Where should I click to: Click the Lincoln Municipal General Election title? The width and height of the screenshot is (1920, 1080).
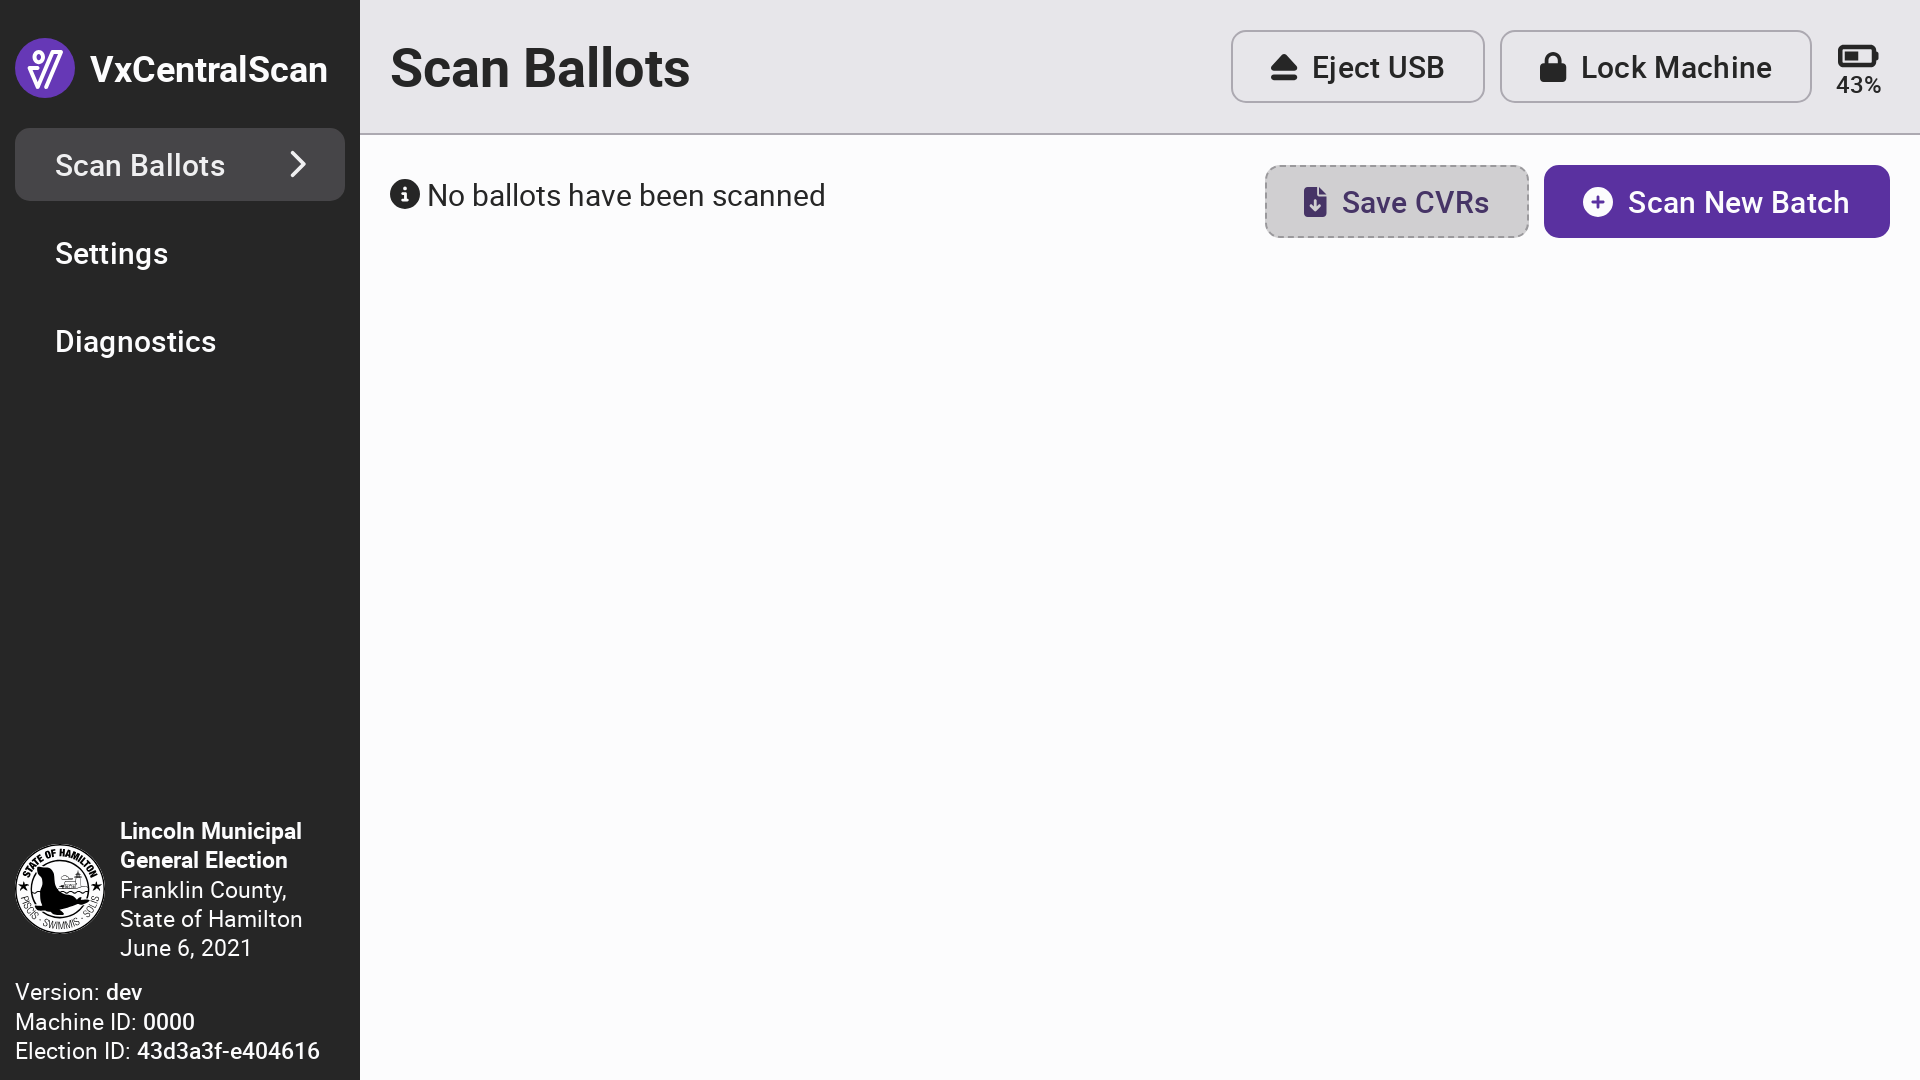pyautogui.click(x=210, y=845)
